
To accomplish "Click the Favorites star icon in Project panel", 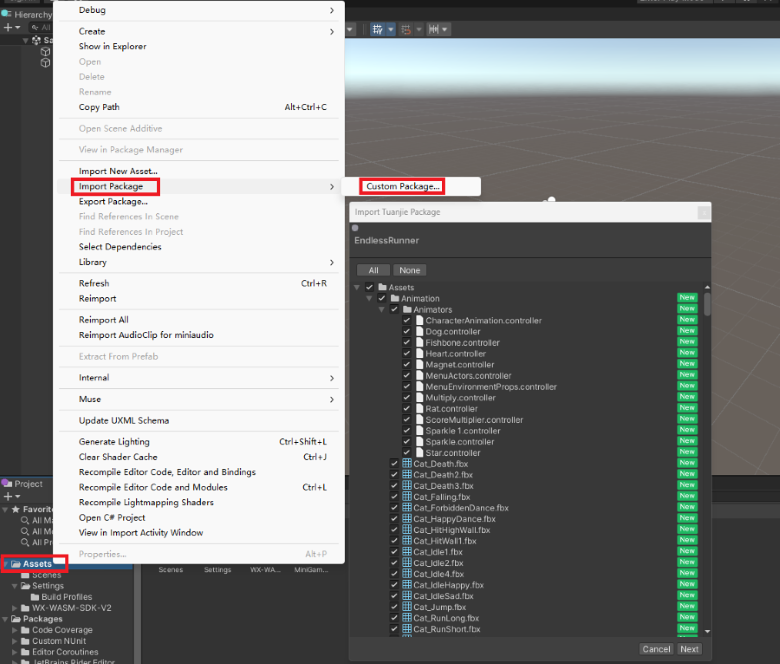I will (15, 509).
